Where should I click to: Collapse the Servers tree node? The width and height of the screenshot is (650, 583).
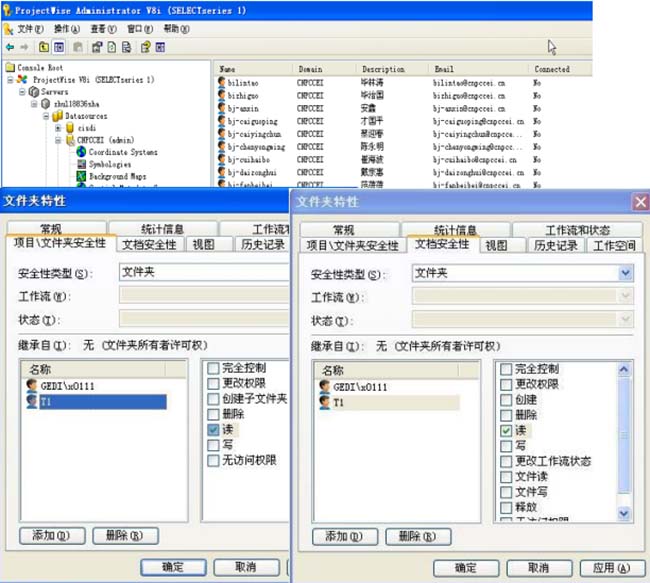tap(22, 92)
